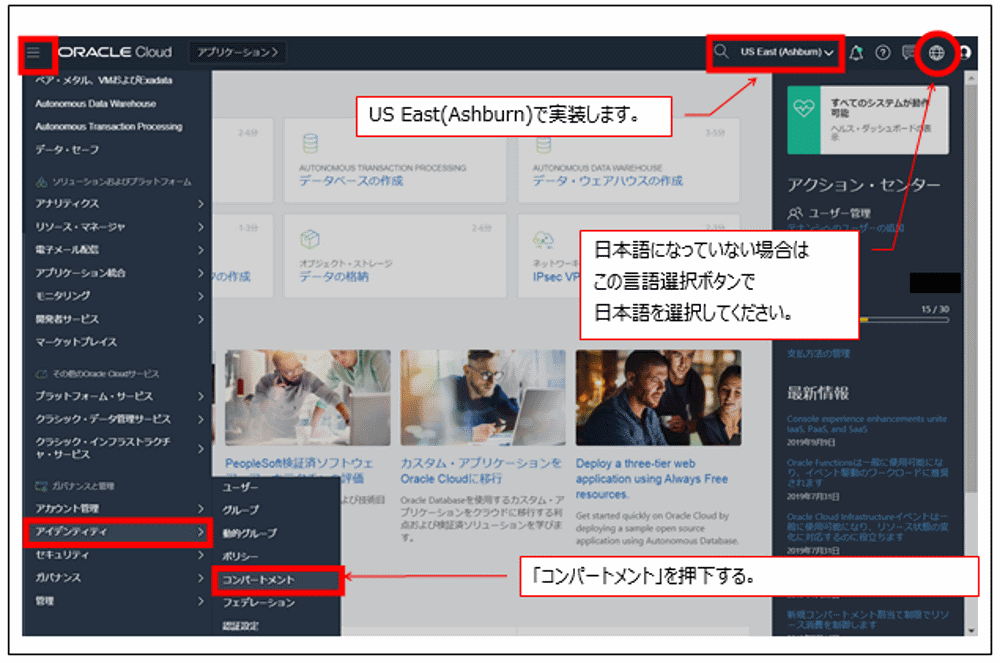This screenshot has height=663, width=1000.
Task: Open help using the question mark icon
Action: pyautogui.click(x=884, y=51)
